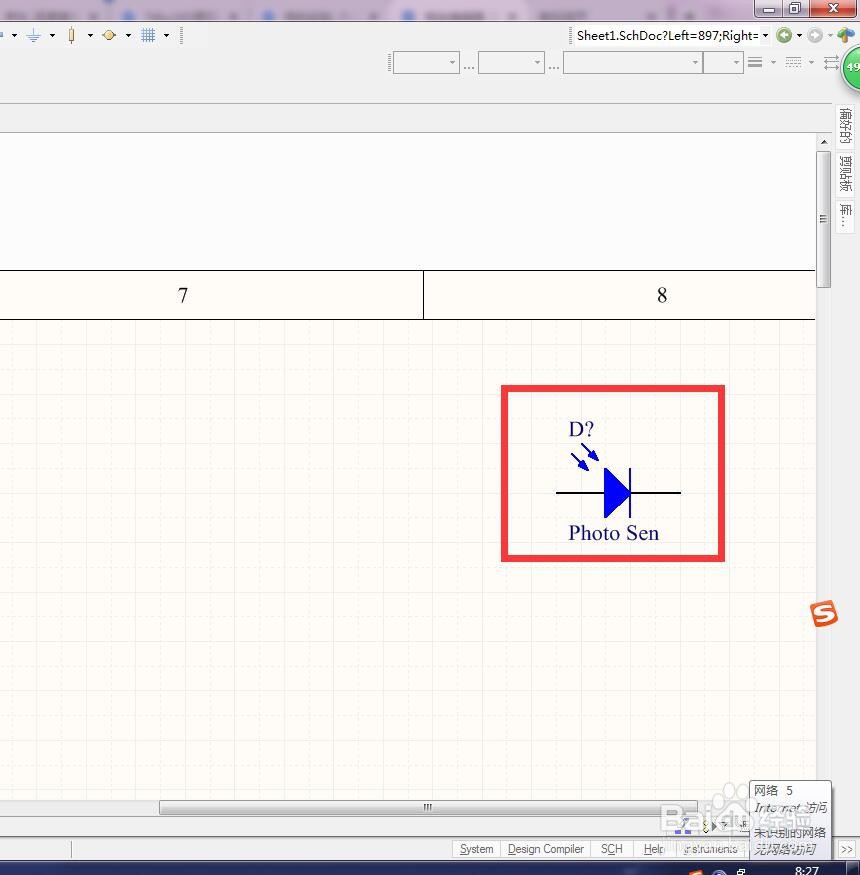Open the SCH panel button

(x=611, y=849)
